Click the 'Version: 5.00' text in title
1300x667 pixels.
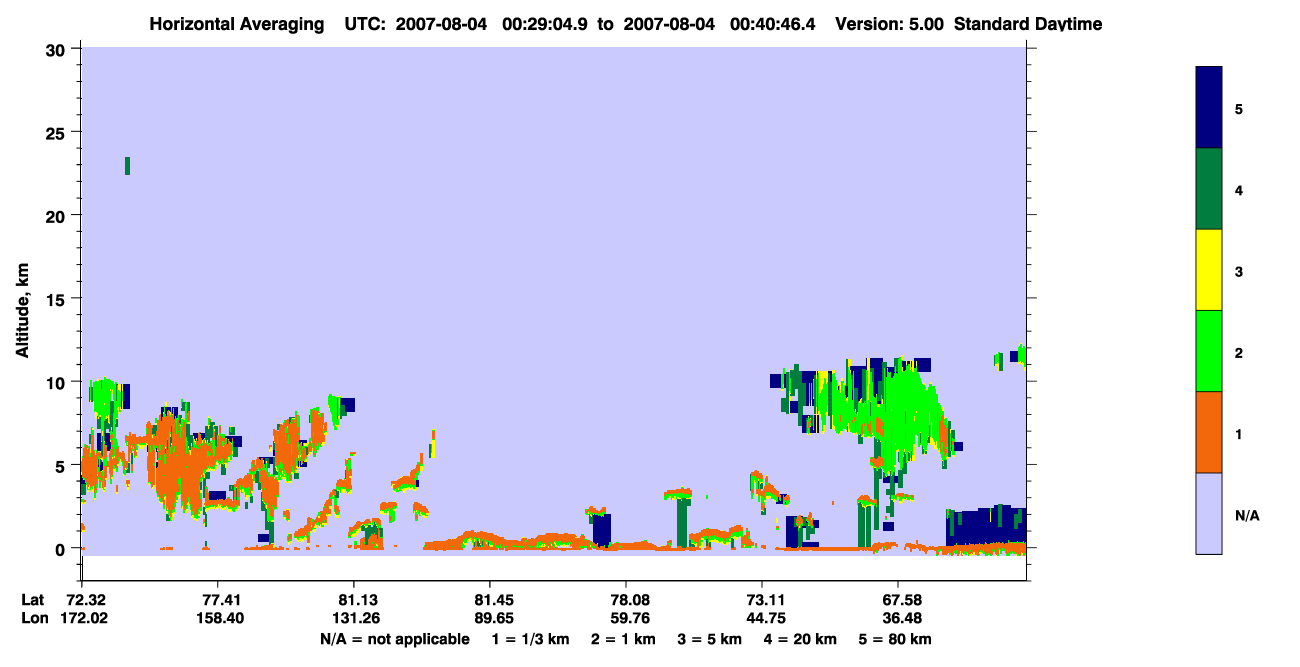point(889,23)
